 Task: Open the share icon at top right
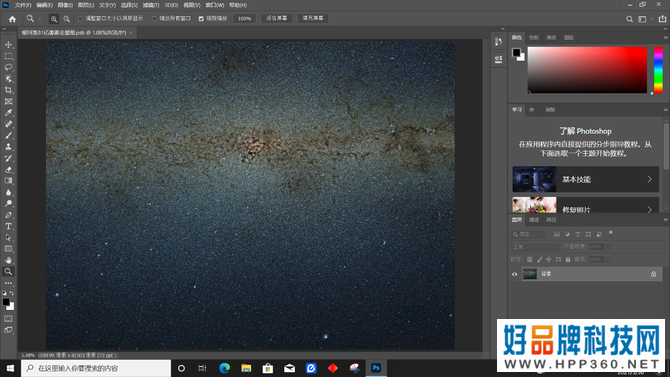(x=662, y=19)
